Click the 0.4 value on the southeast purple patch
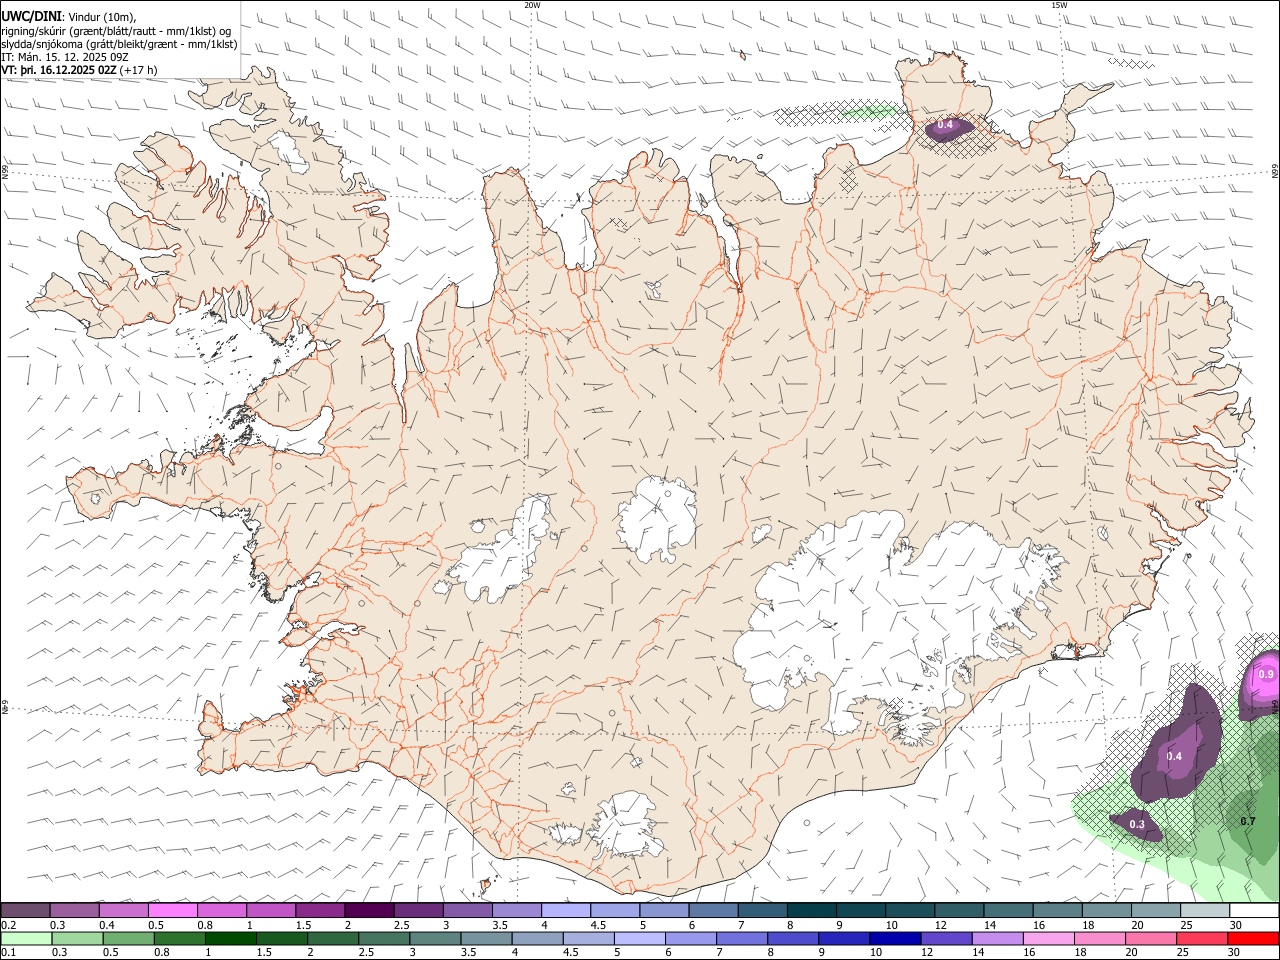The image size is (1280, 960). click(x=1174, y=756)
